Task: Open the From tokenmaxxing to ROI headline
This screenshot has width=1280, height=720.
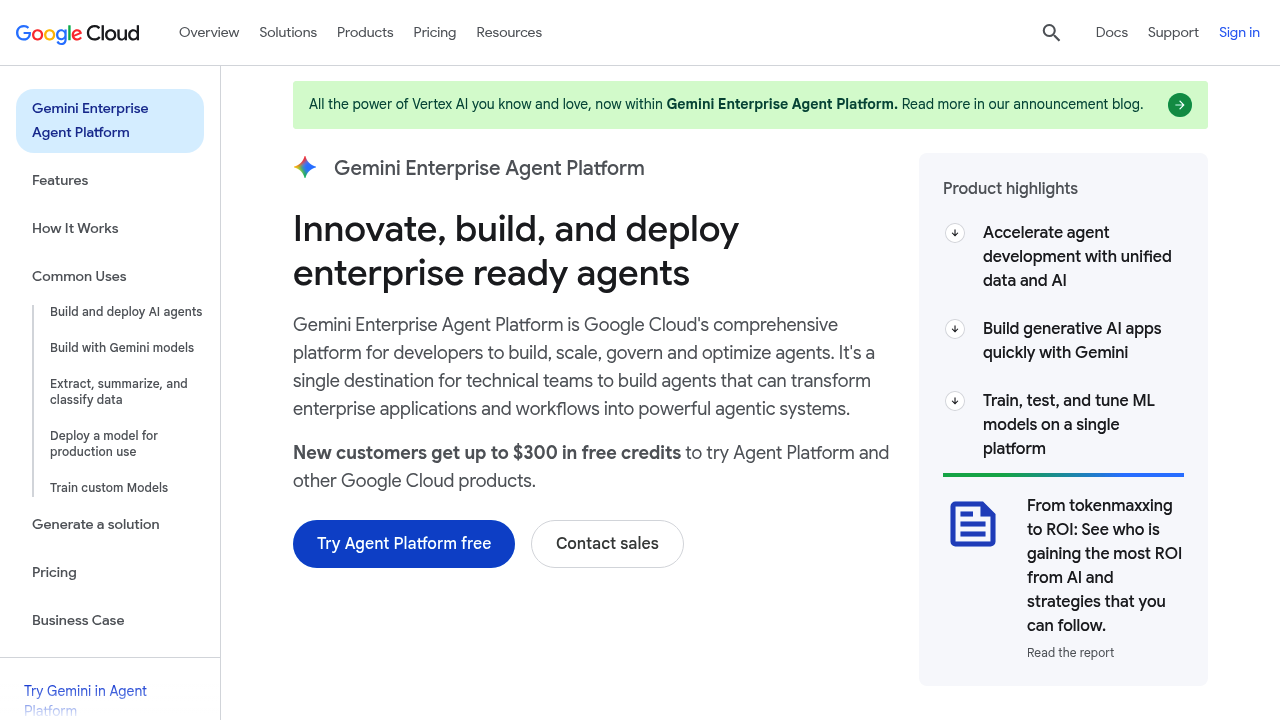Action: 1104,566
